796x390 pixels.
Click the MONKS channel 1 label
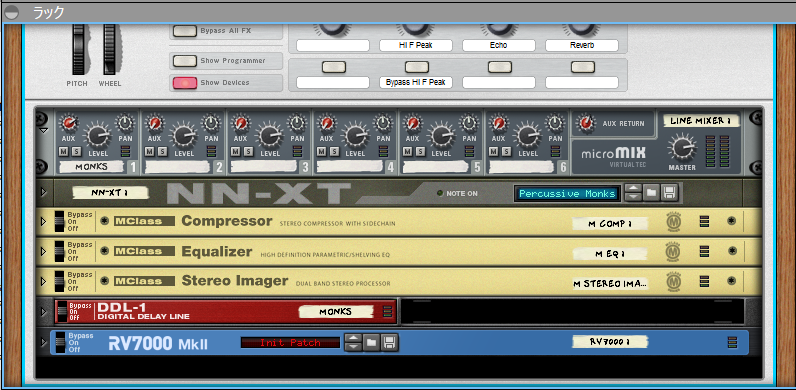[91, 167]
